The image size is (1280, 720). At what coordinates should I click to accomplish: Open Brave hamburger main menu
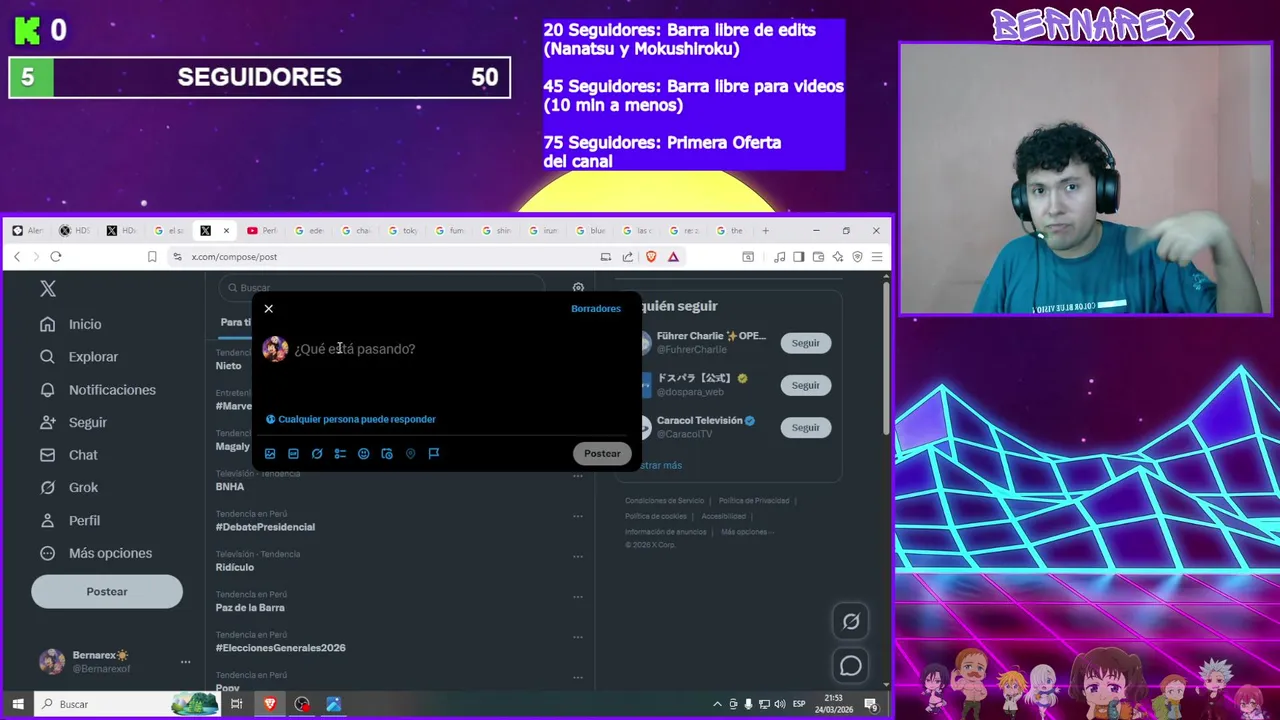[x=877, y=257]
